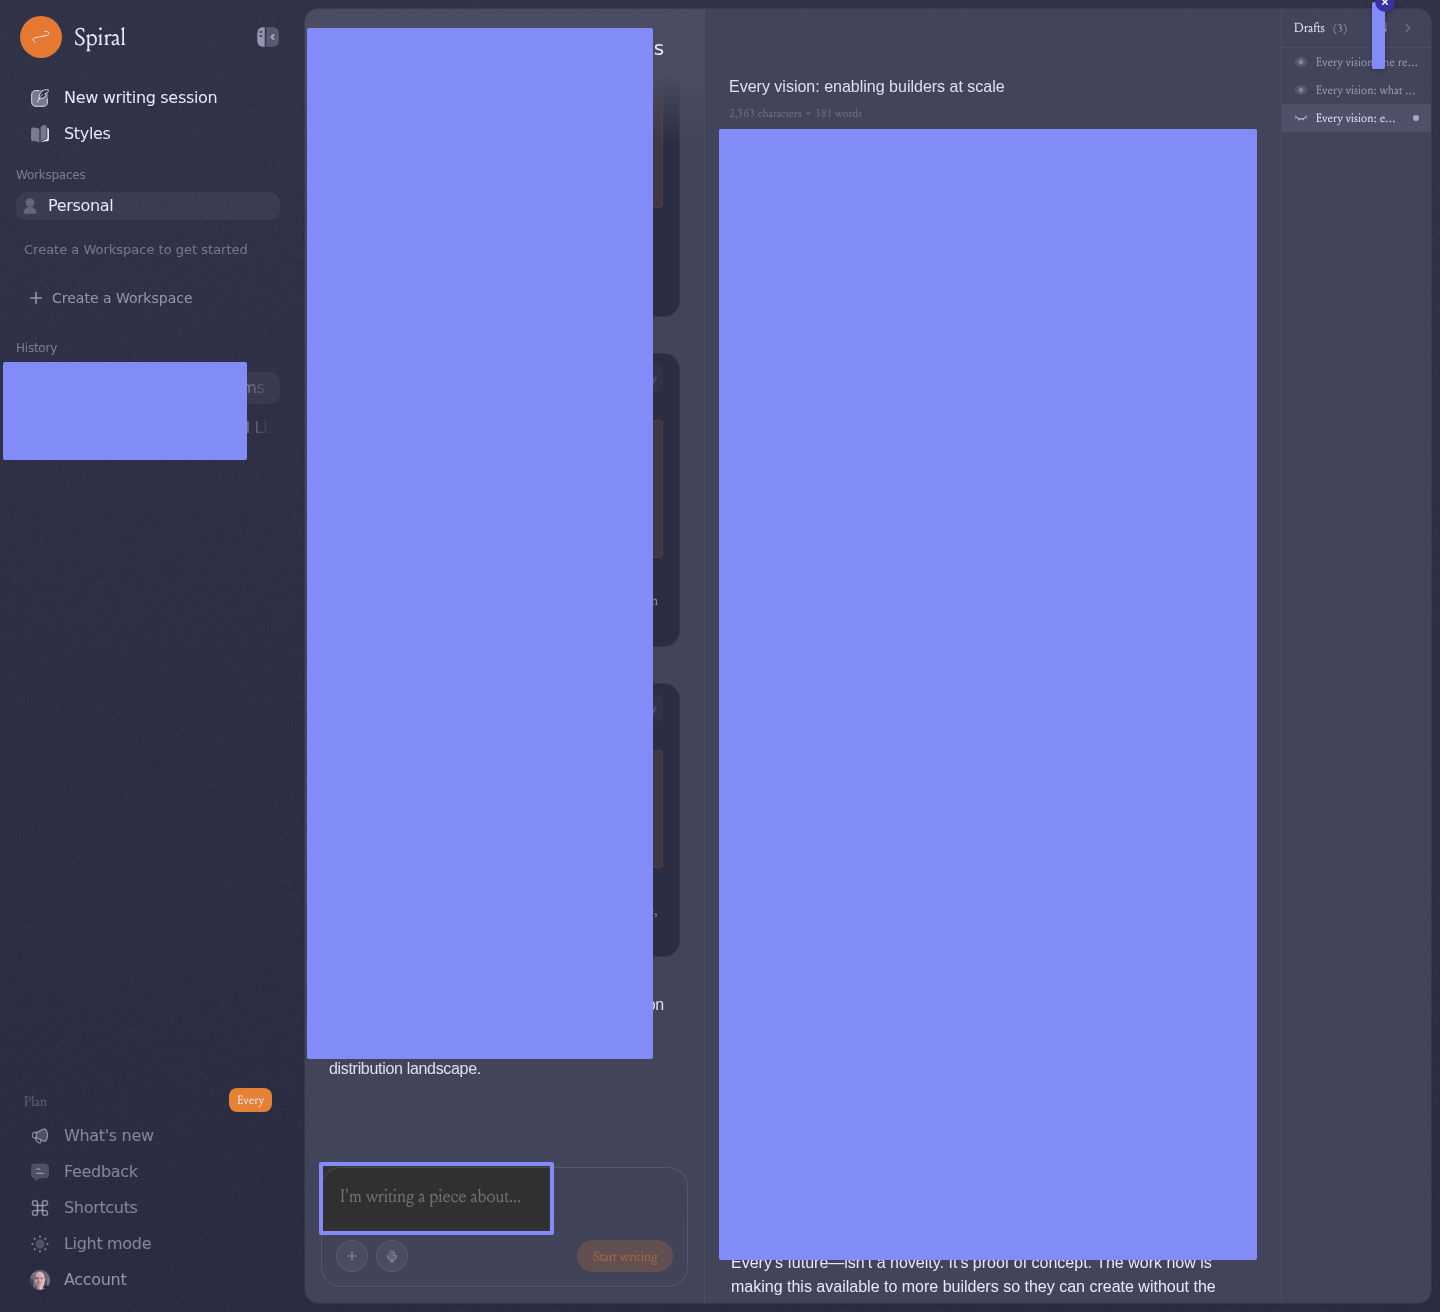Screen dimensions: 1440x1312
Task: Click the orange Spiral logo
Action: point(41,38)
